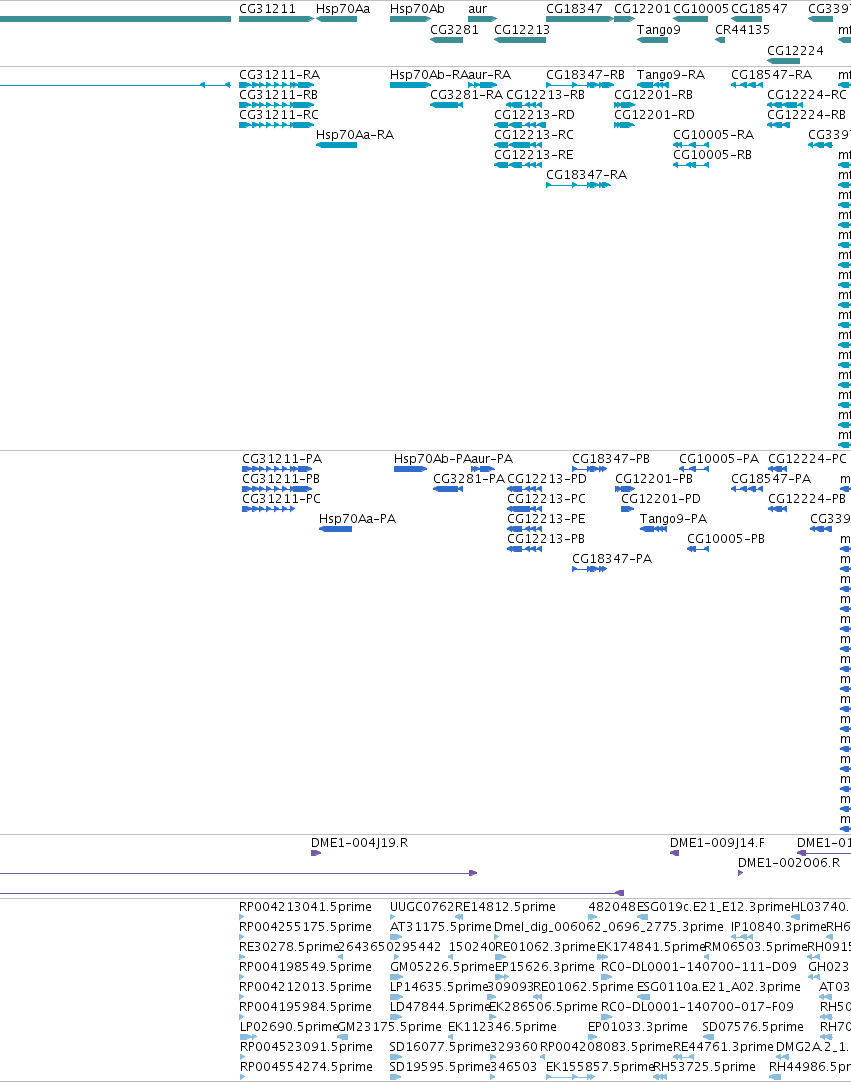Click protein CG10005-PA
The image size is (851, 1082).
pyautogui.click(x=718, y=459)
